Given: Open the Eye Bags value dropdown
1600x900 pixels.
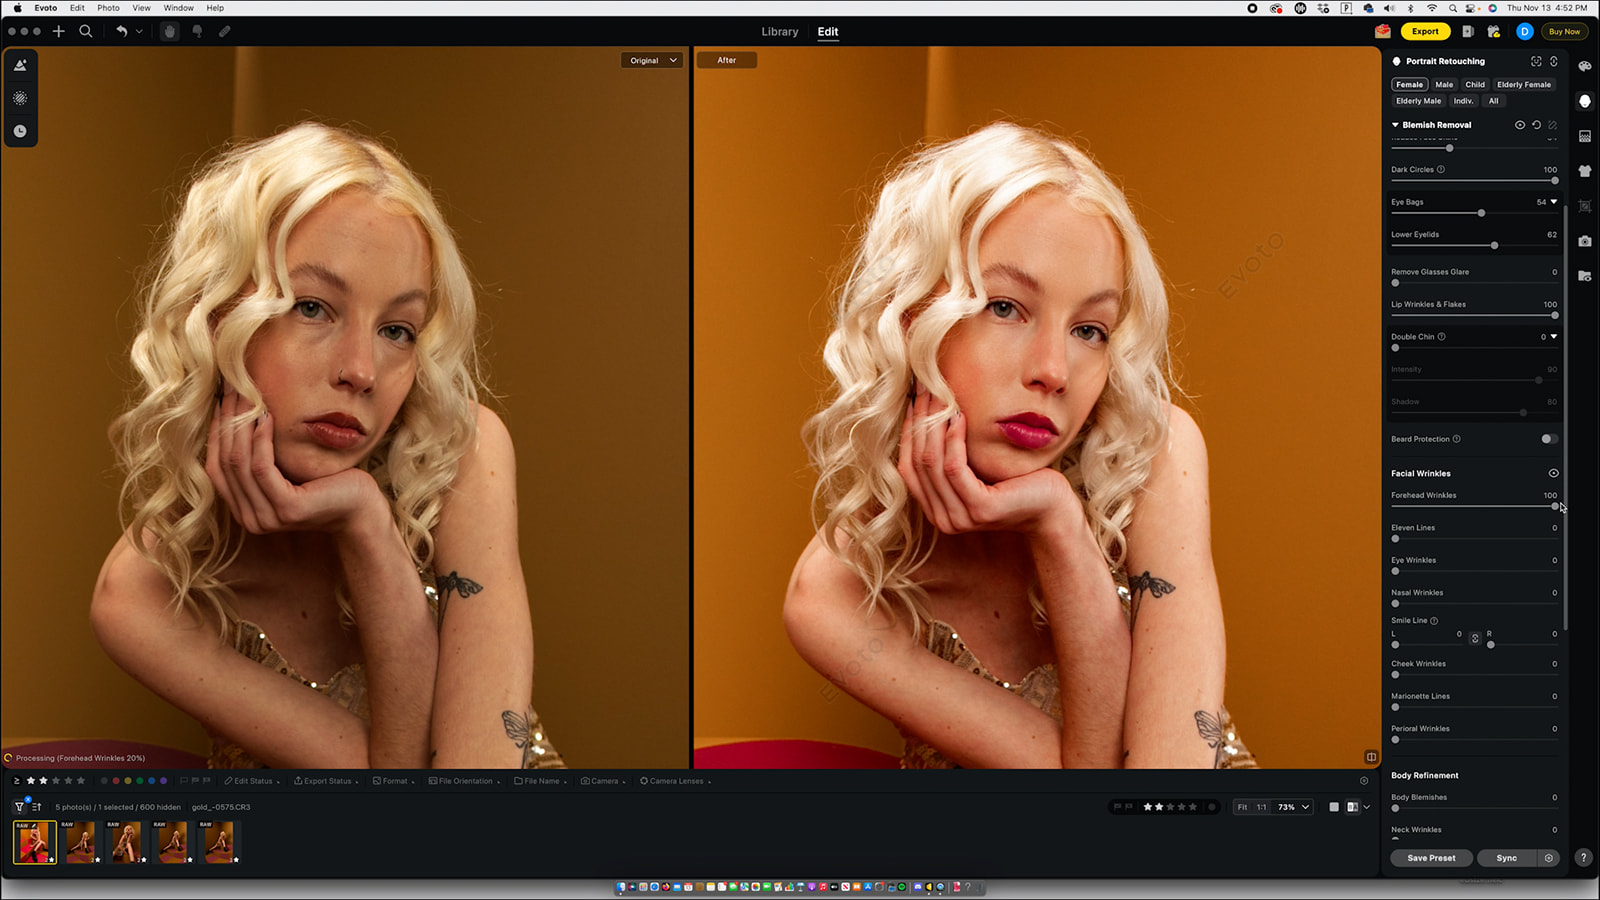Looking at the screenshot, I should 1554,201.
